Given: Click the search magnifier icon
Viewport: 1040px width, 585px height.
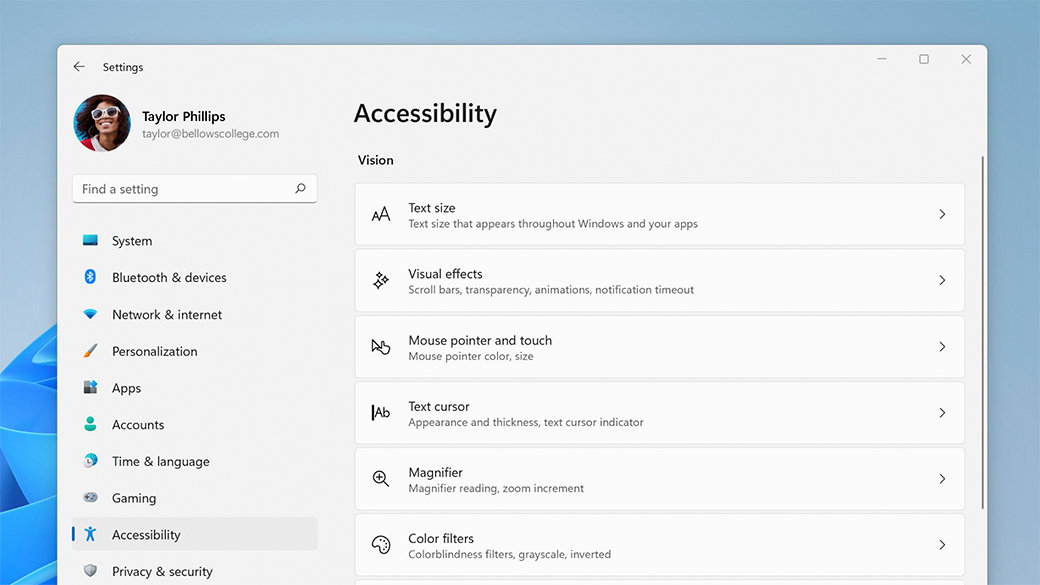Looking at the screenshot, I should [x=300, y=188].
